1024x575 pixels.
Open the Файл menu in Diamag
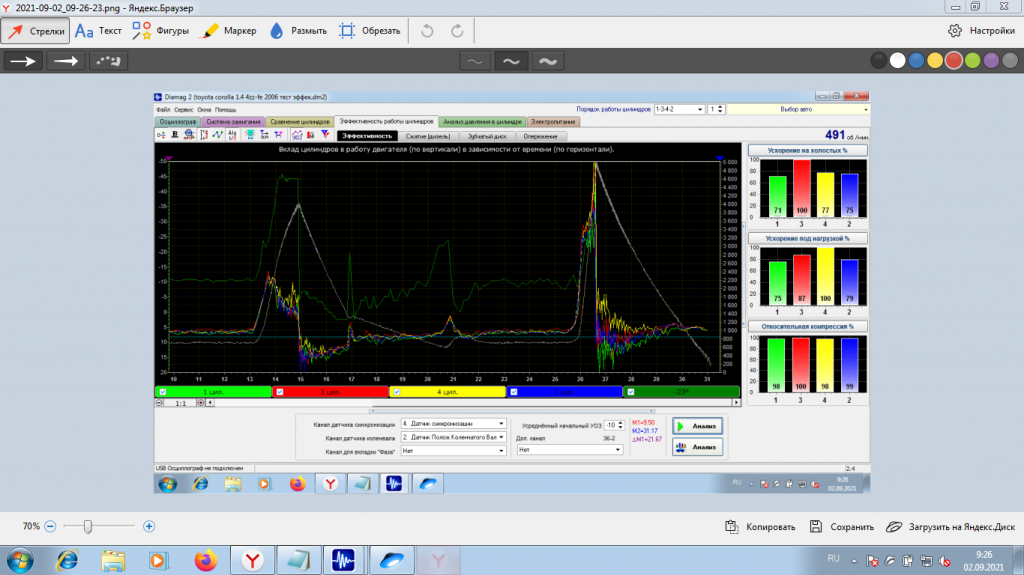163,110
